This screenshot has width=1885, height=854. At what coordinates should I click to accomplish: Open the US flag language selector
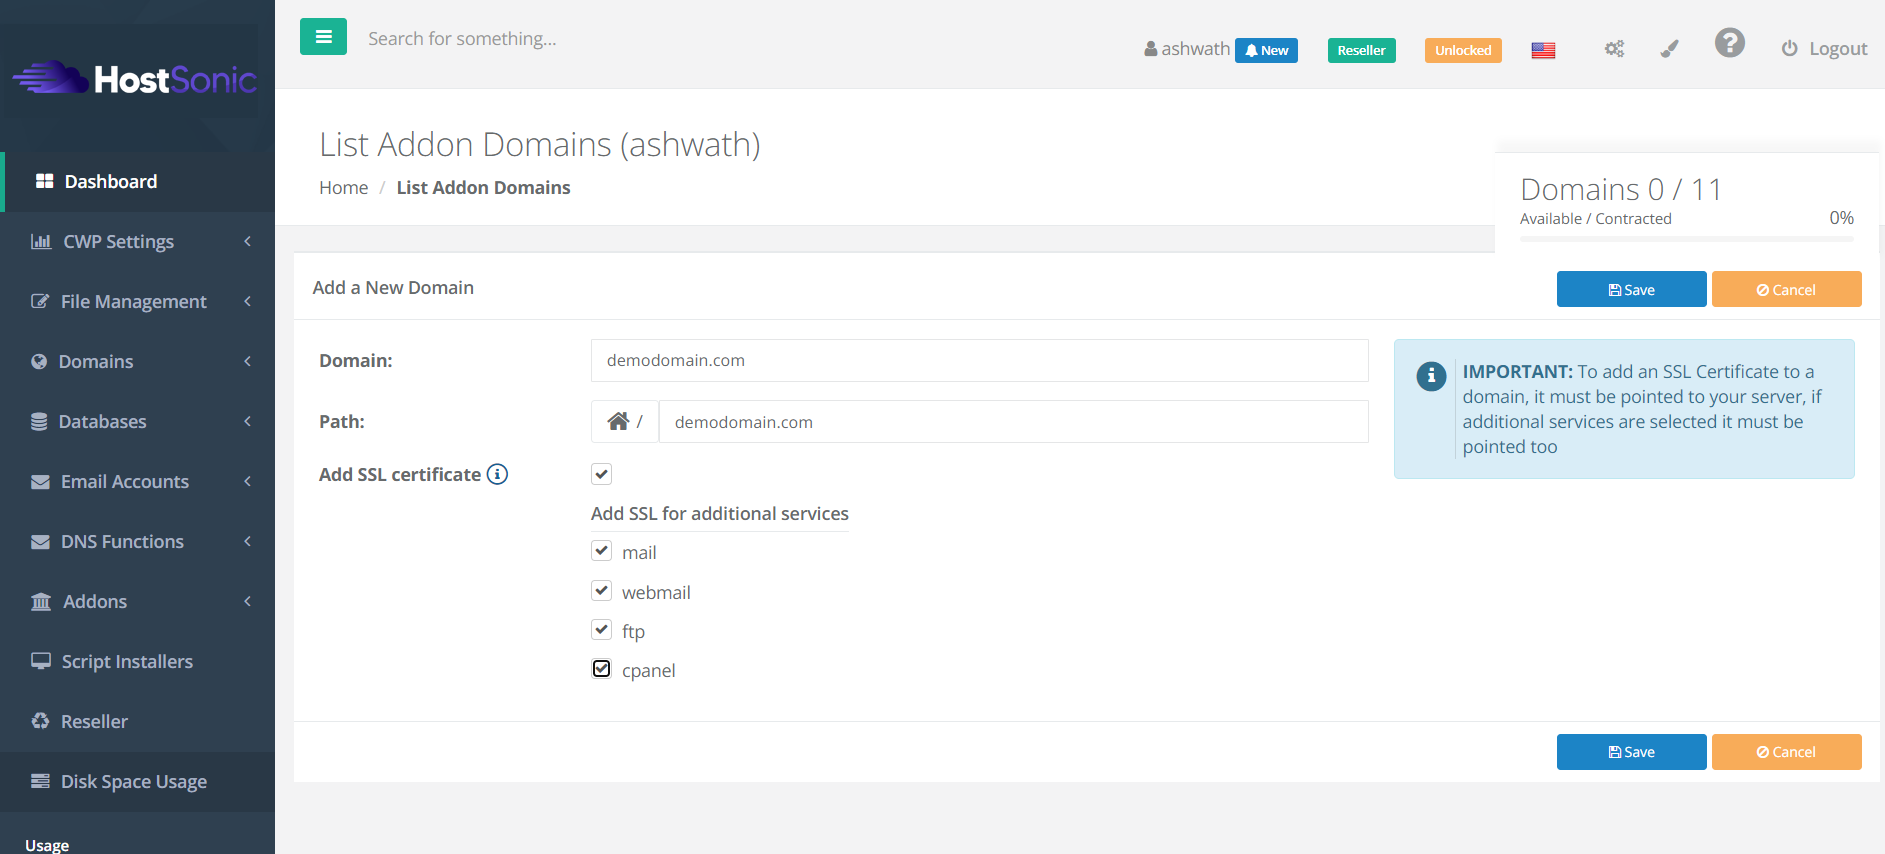[1543, 50]
